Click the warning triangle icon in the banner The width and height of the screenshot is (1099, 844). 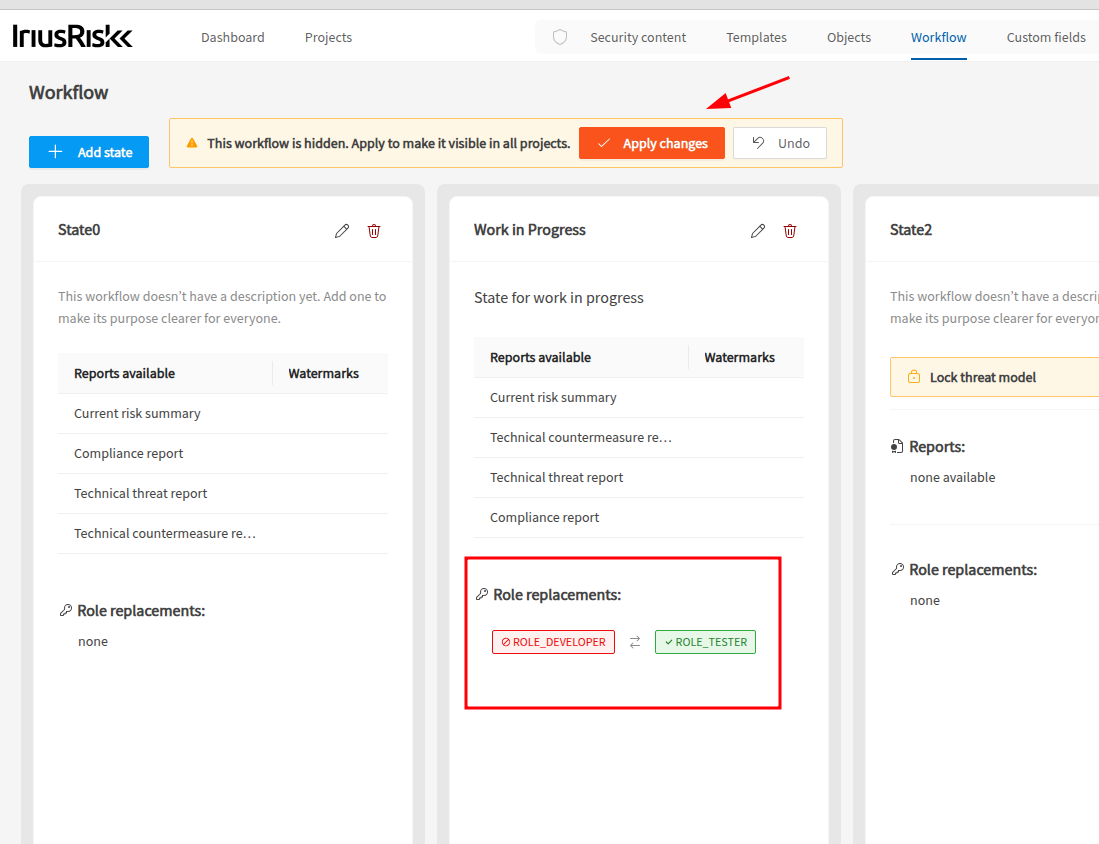(192, 143)
